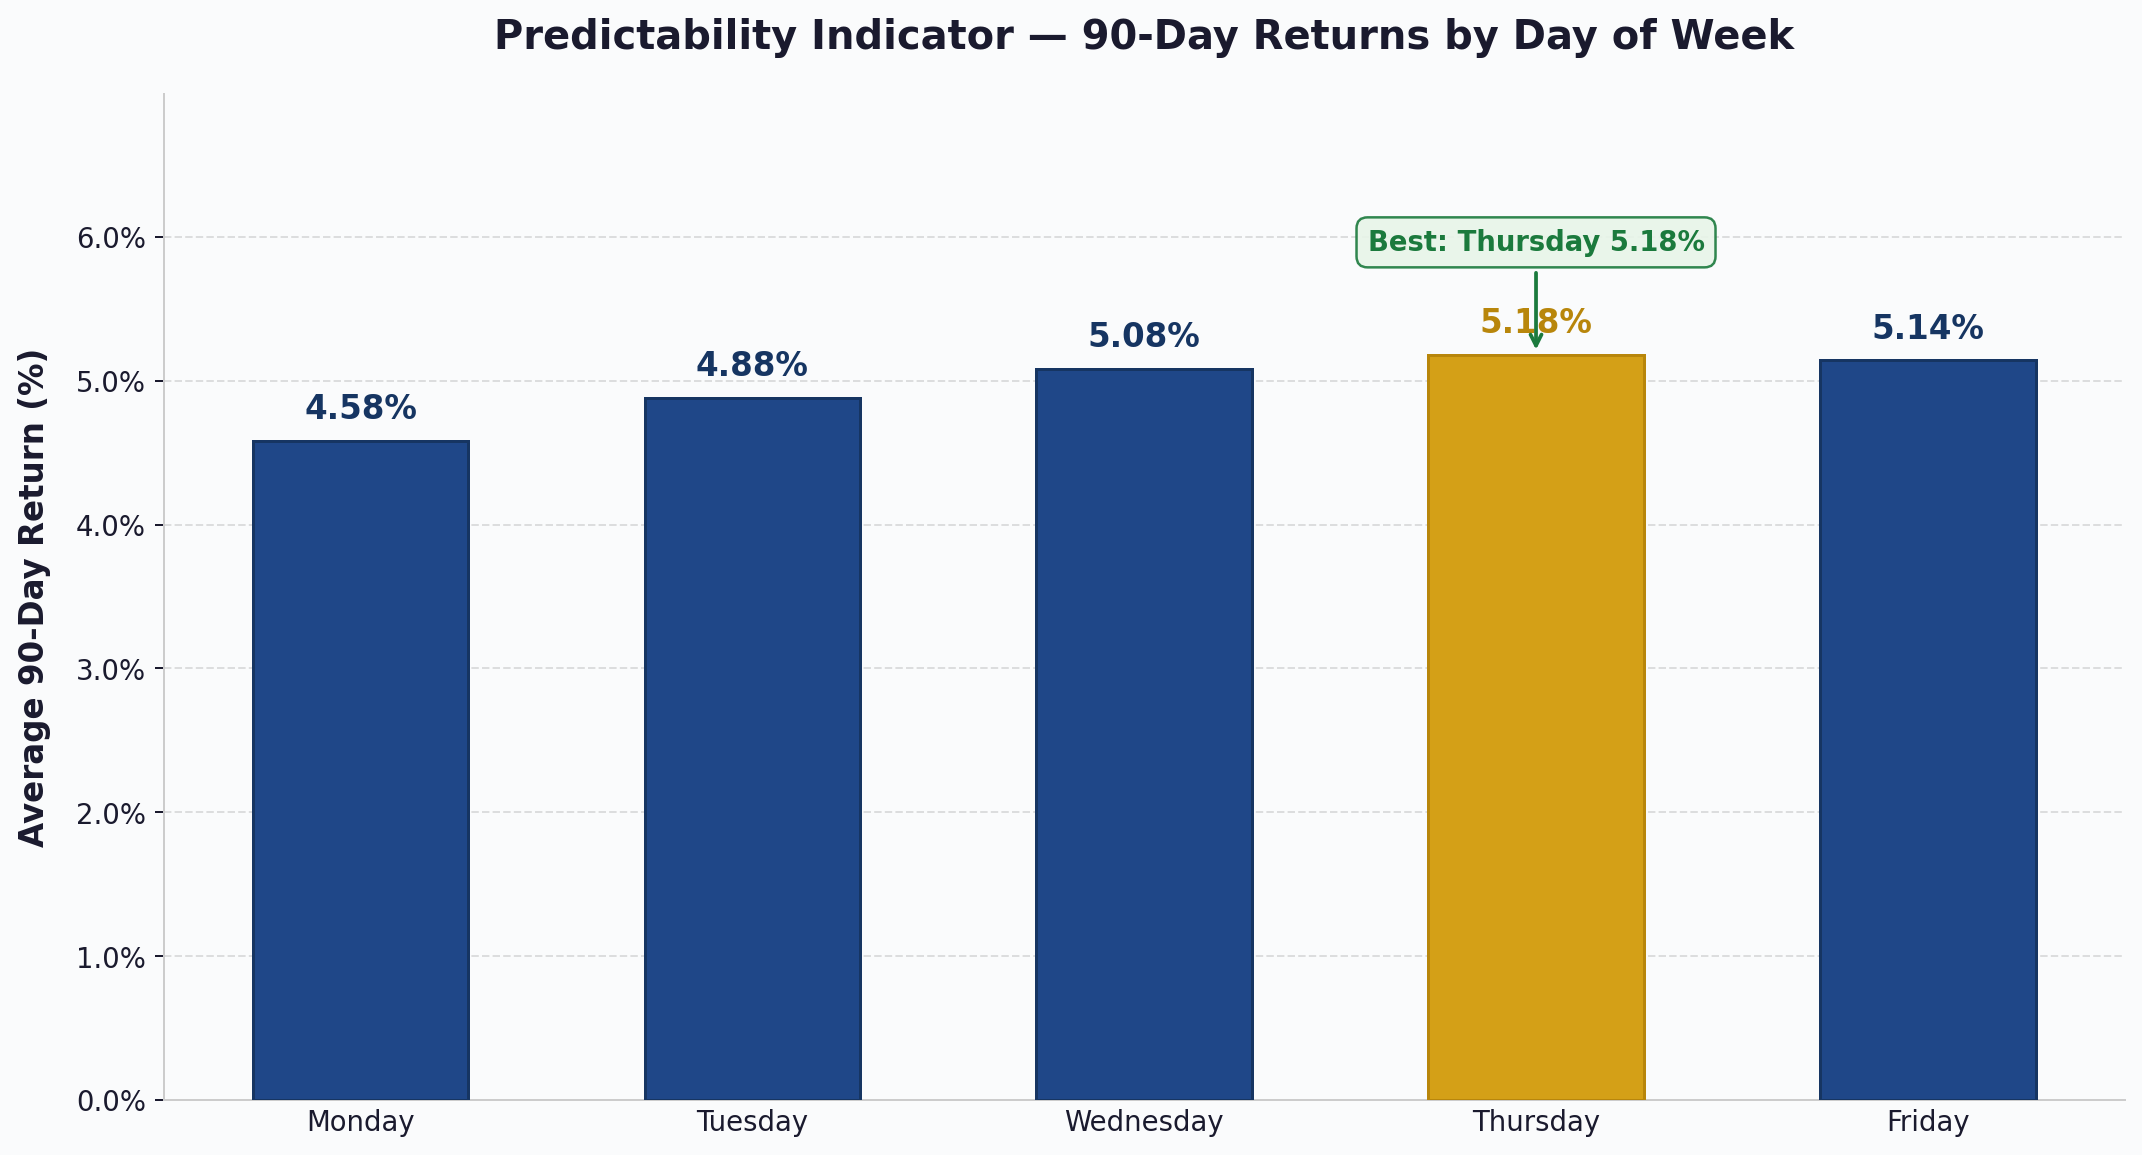Viewport: 2142px width, 1155px height.
Task: Click the 0.0% y-axis tick label
Action: 111,1101
